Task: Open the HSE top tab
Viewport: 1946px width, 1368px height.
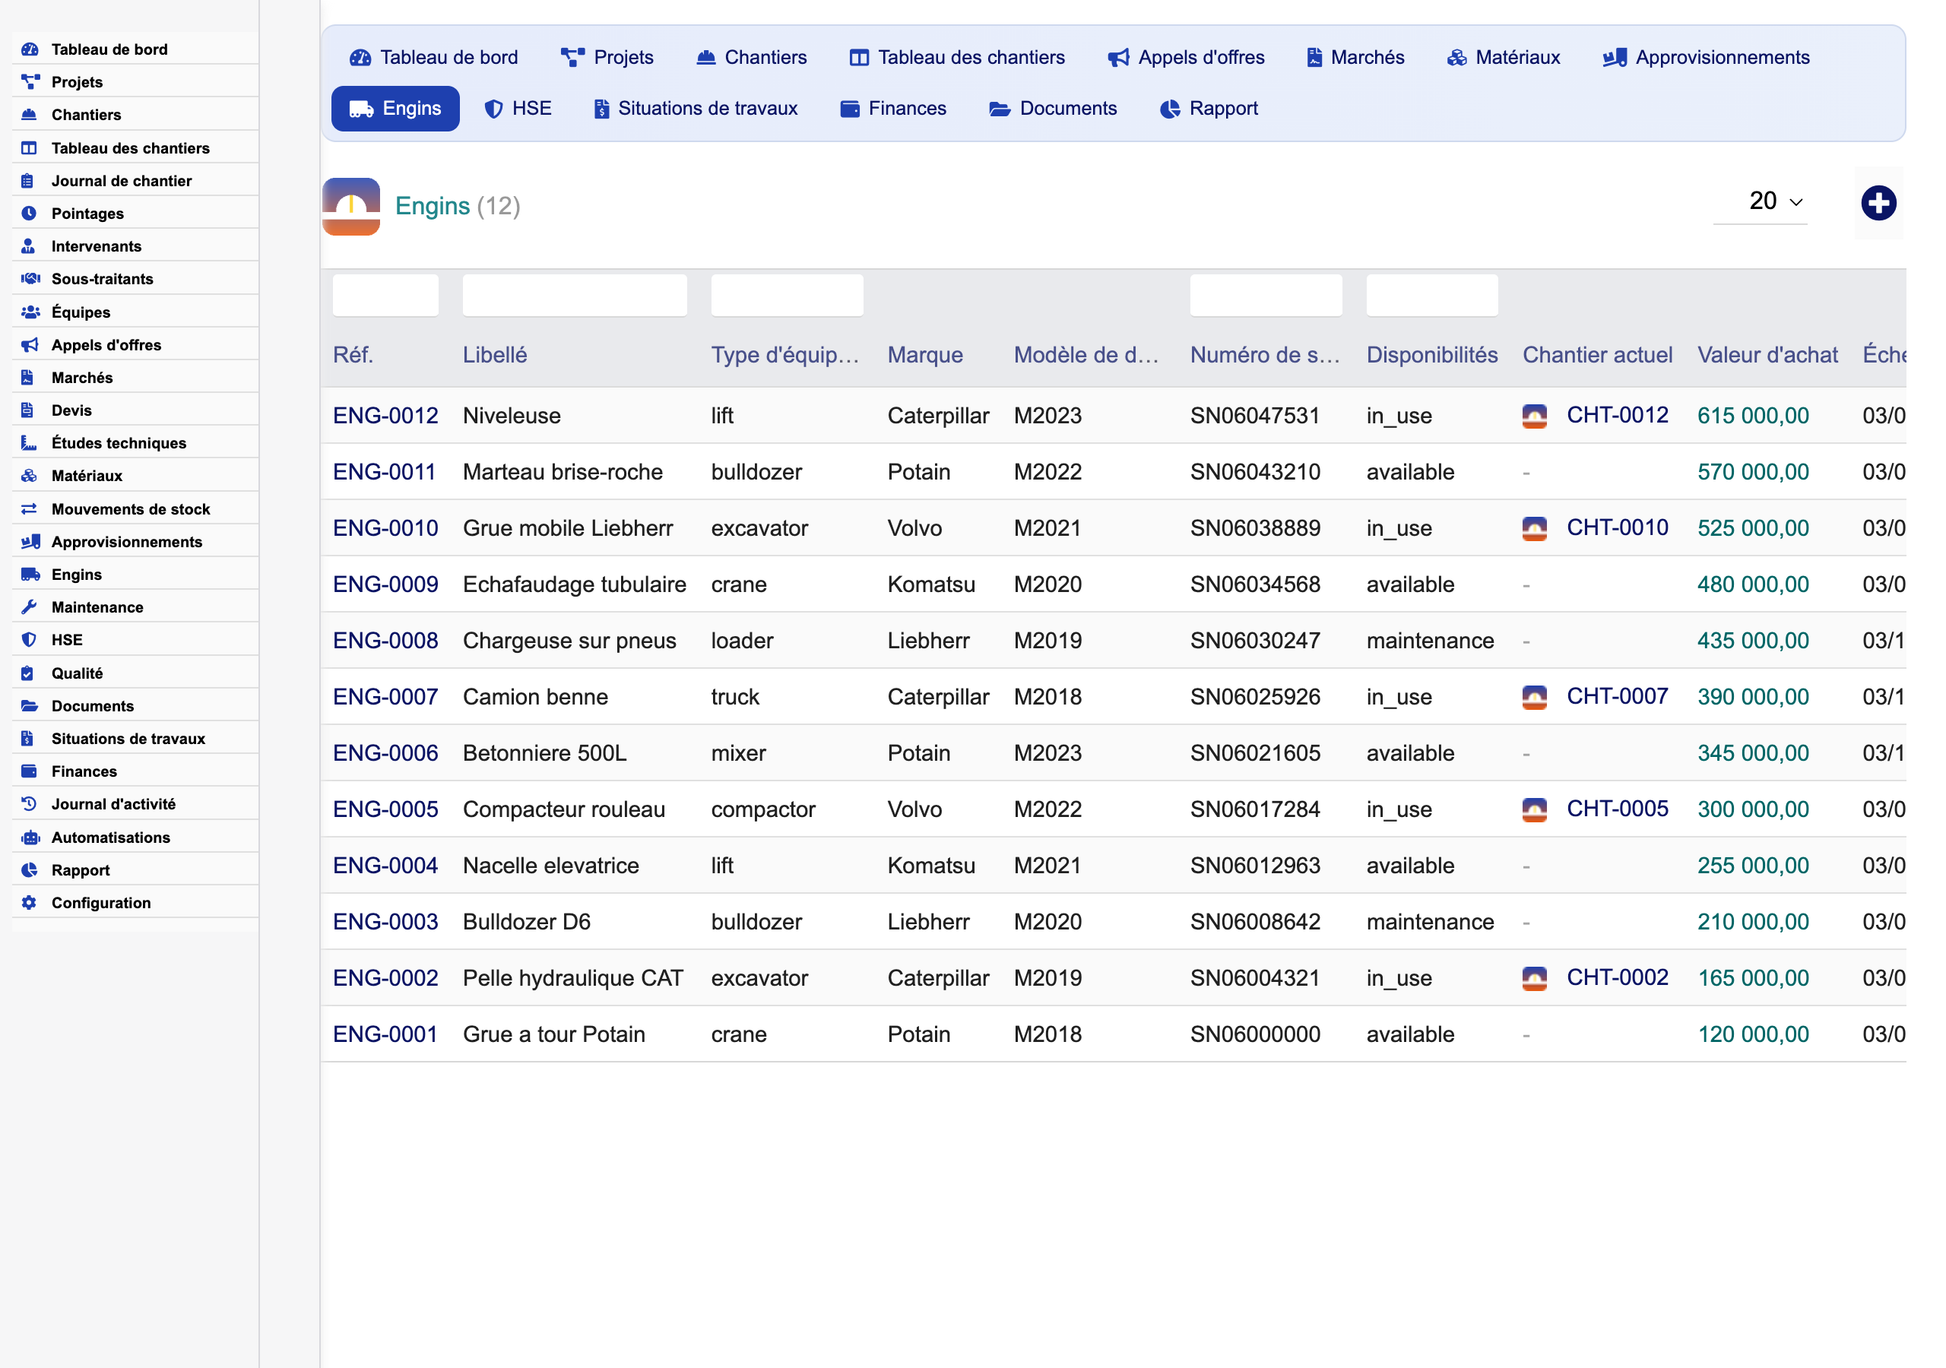Action: [518, 108]
